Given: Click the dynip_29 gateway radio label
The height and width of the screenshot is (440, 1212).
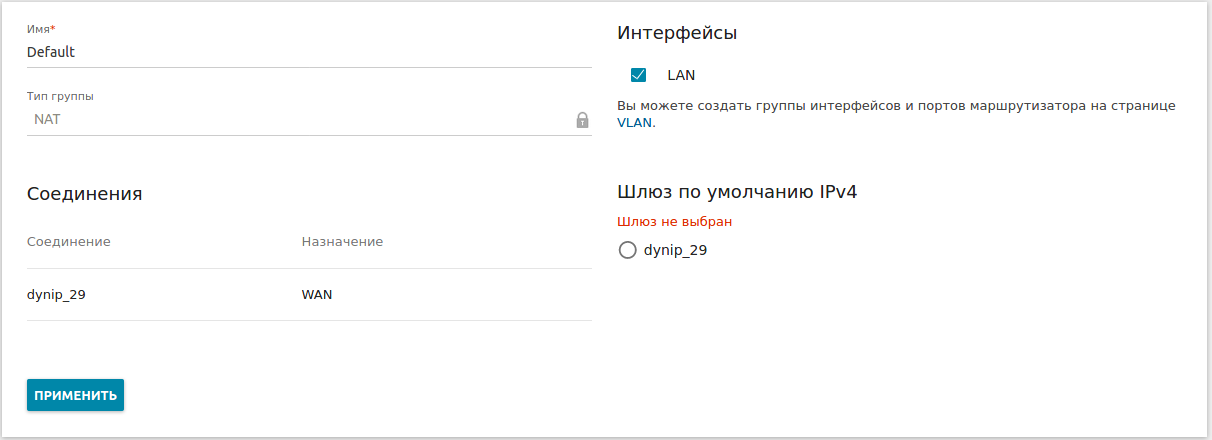Looking at the screenshot, I should point(675,250).
